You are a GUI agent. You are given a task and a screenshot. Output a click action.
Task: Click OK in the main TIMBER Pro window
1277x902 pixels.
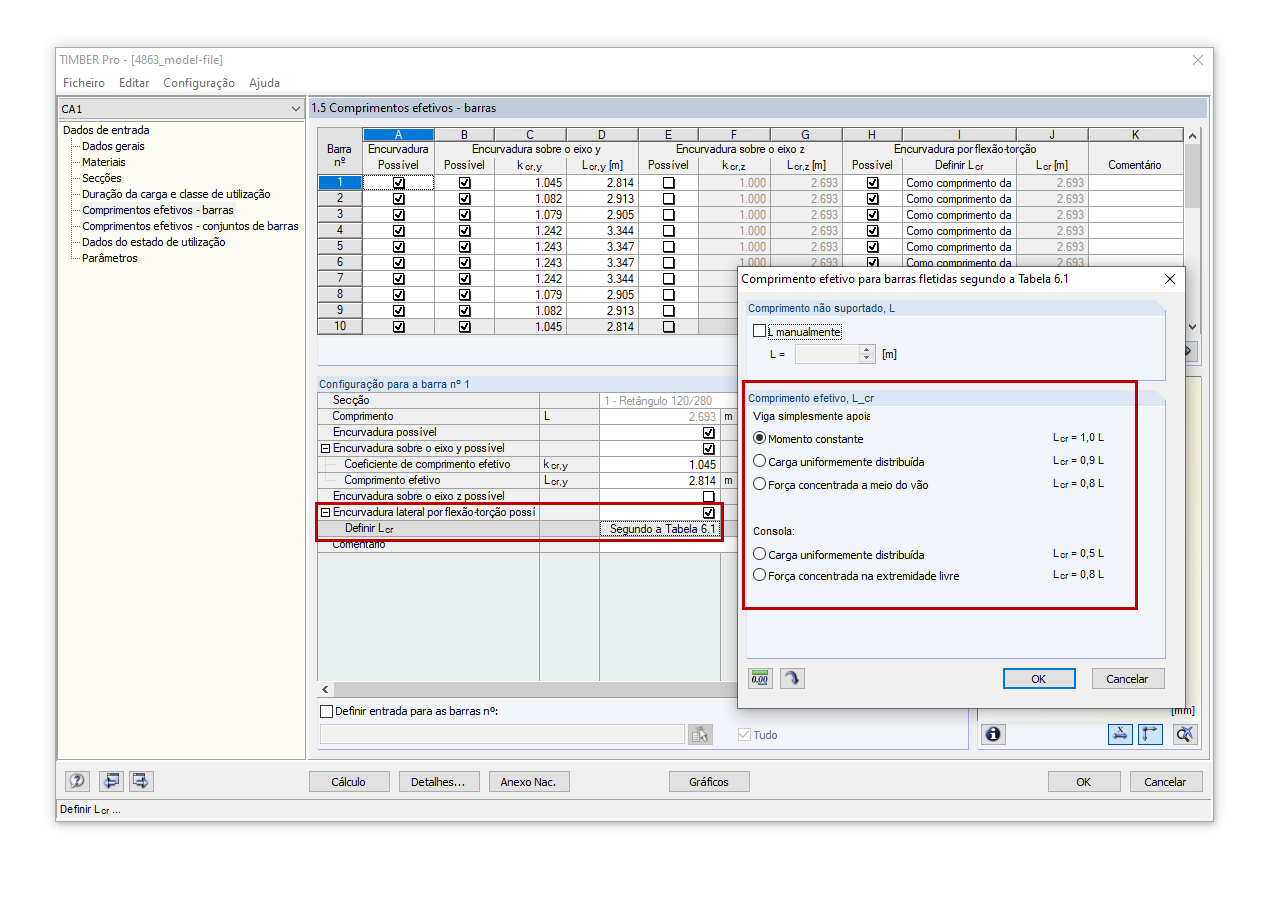coord(1084,782)
